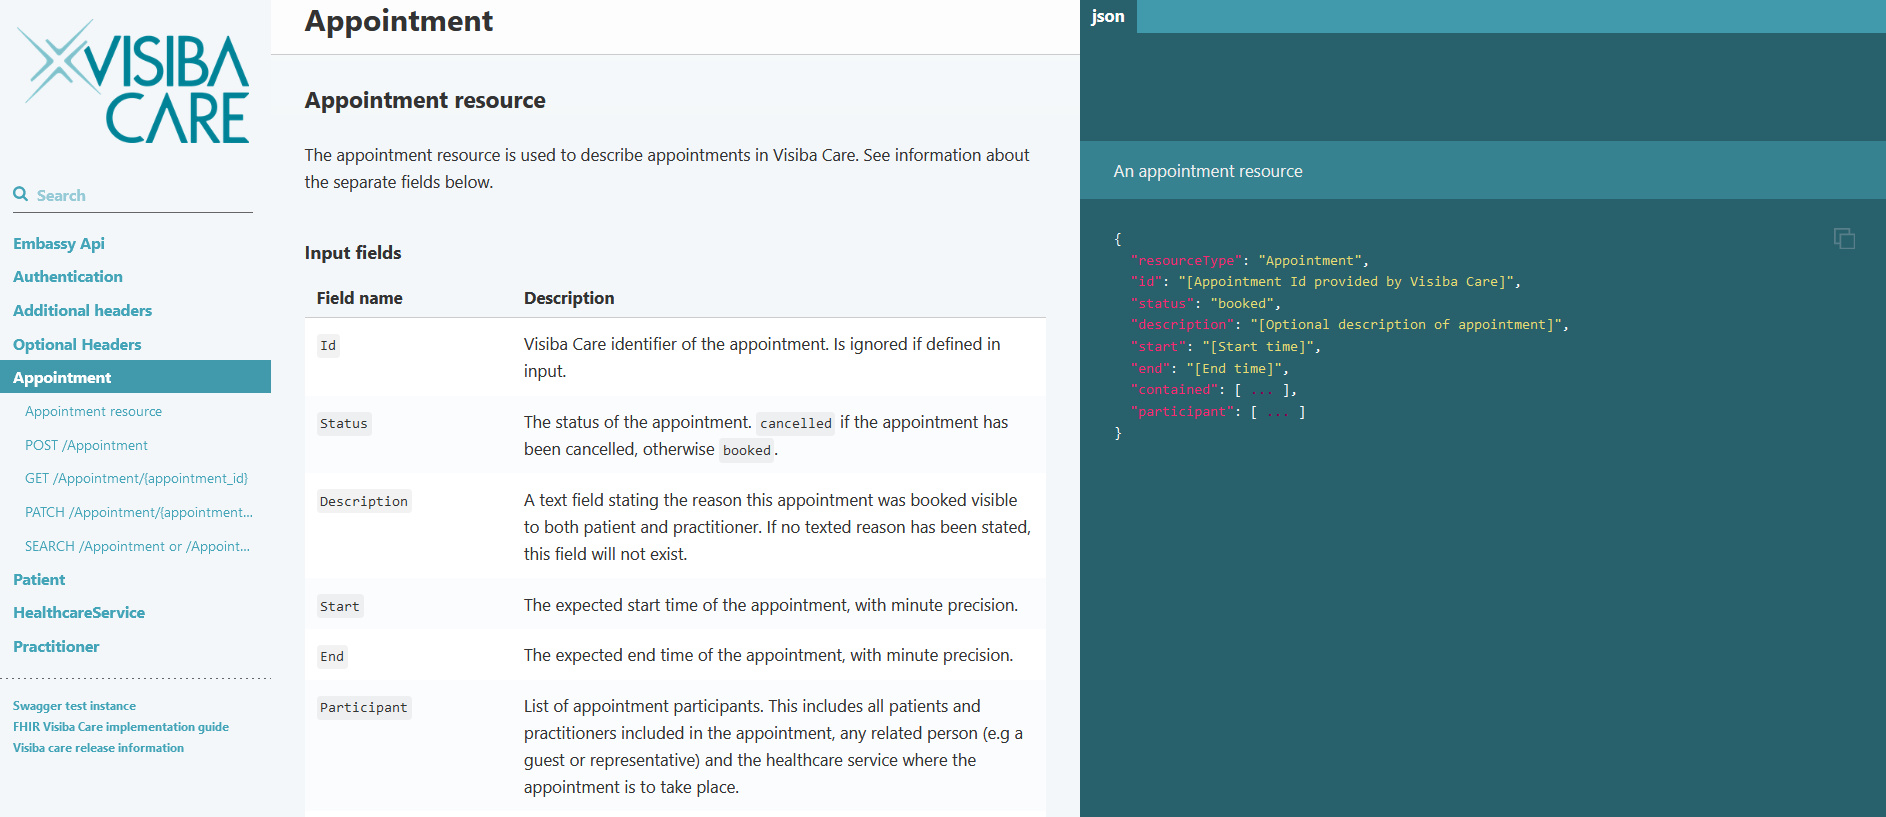Open Appointment resource sub-item
The image size is (1886, 817).
click(x=94, y=411)
